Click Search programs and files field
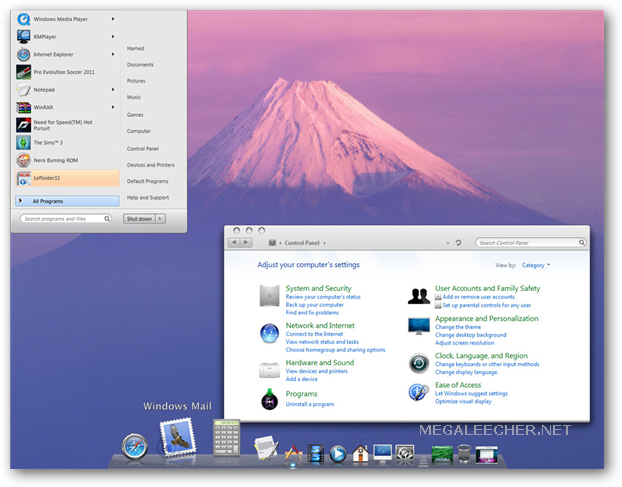This screenshot has width=622, height=487. (x=66, y=219)
